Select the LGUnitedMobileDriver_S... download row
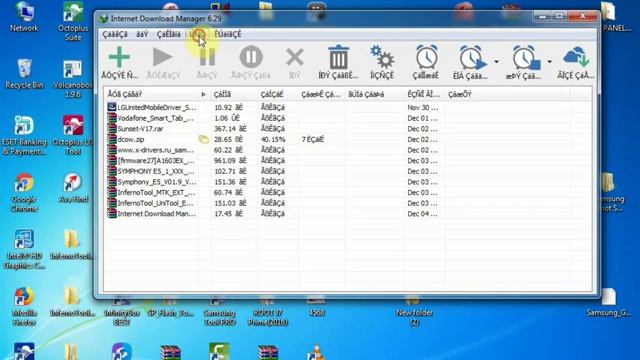640x360 pixels. click(347, 107)
